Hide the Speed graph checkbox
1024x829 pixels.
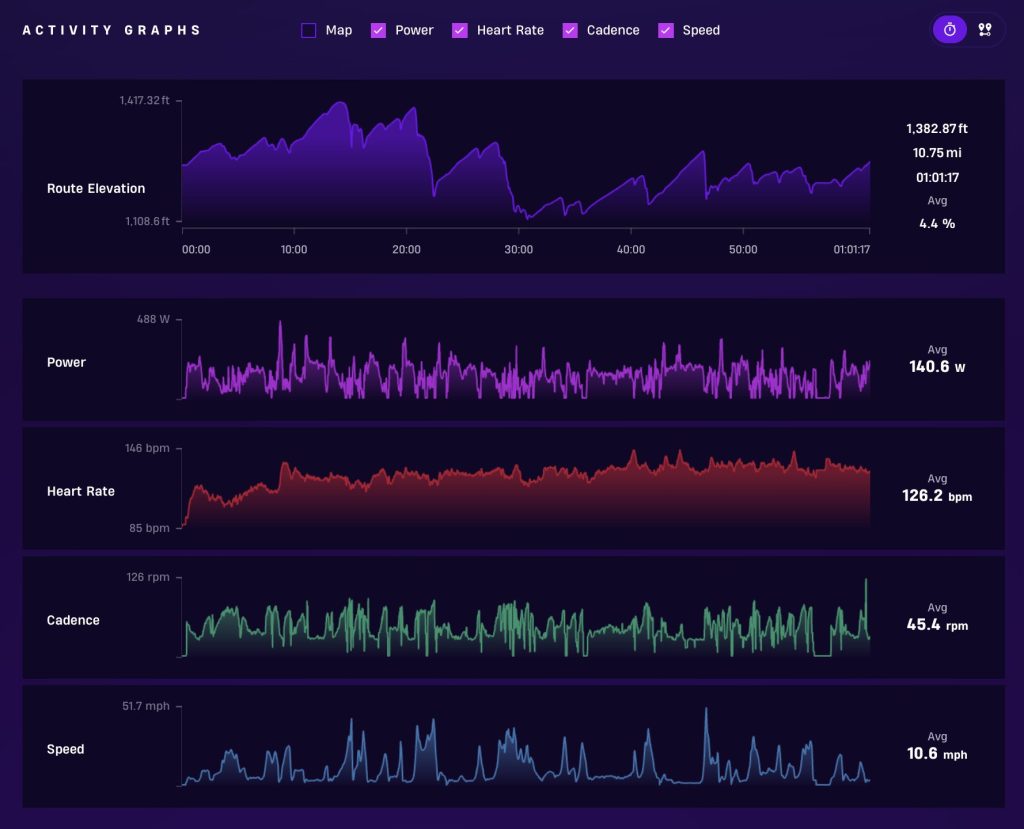coord(666,31)
